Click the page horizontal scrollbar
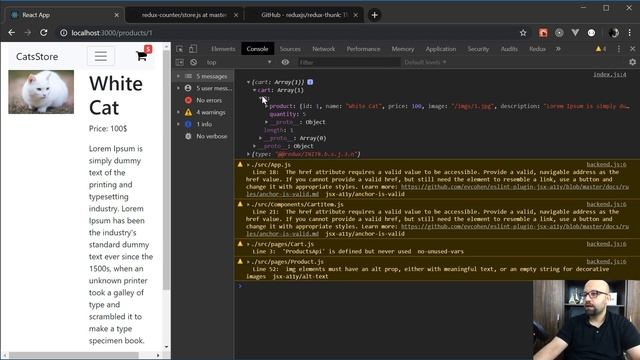 coord(73,356)
